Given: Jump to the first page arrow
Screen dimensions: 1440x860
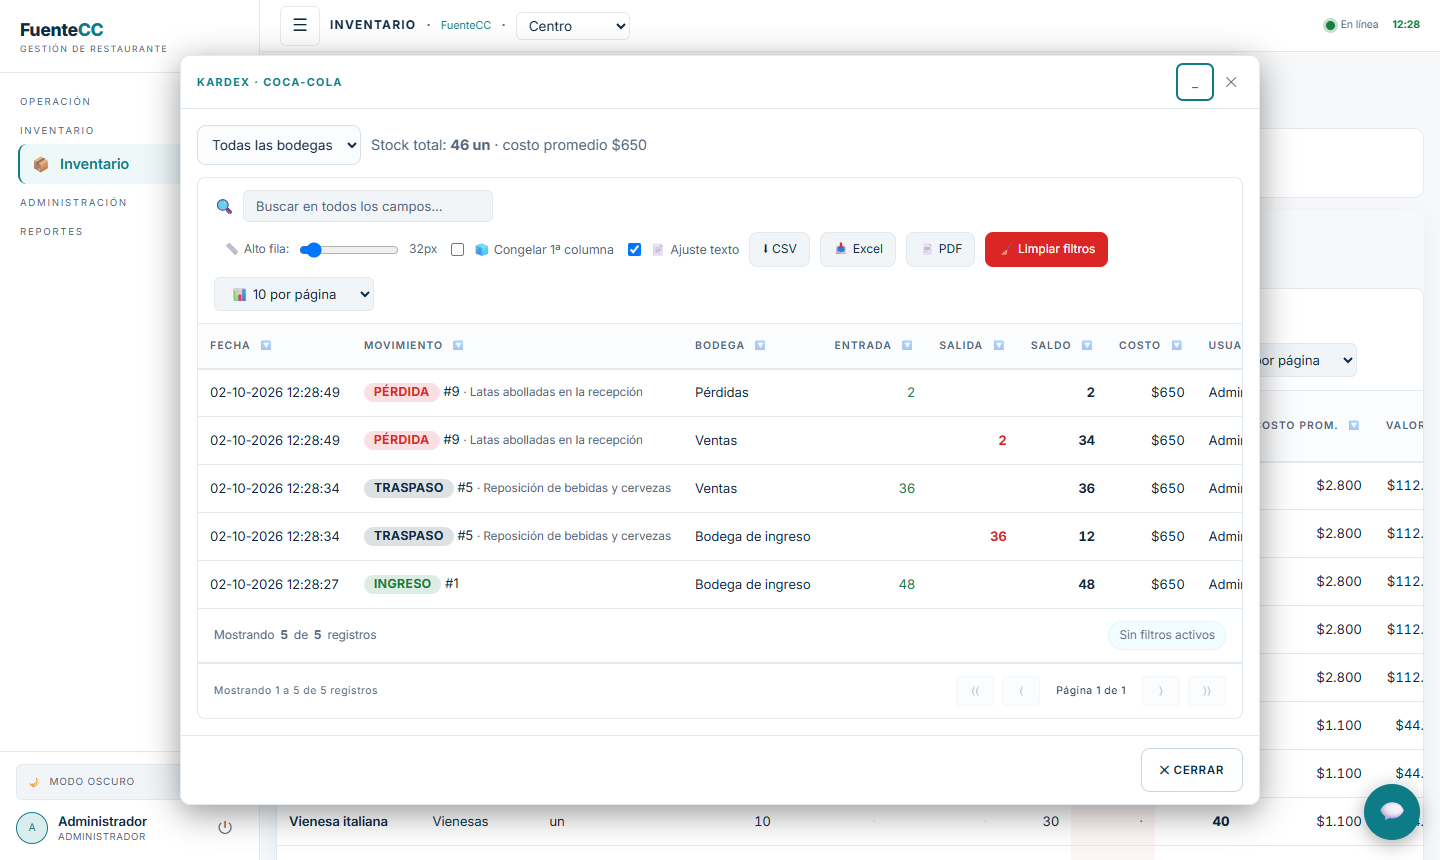Looking at the screenshot, I should [975, 691].
